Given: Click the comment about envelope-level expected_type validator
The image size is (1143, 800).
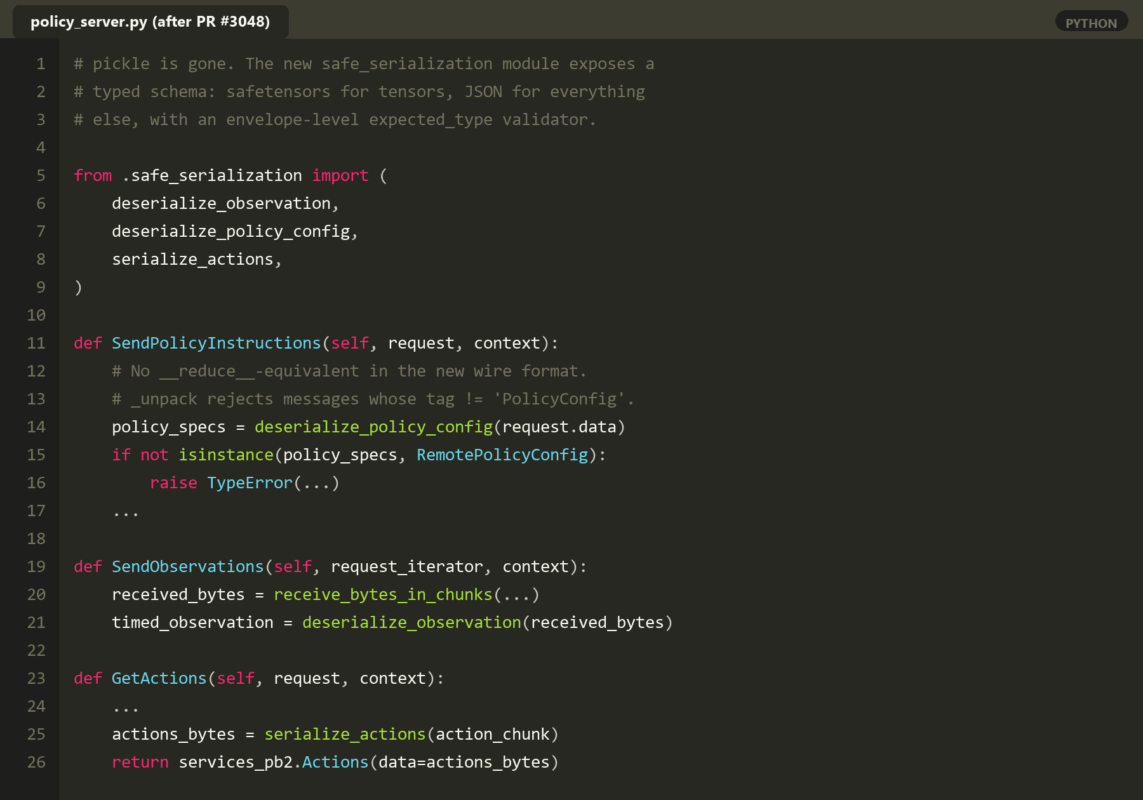Looking at the screenshot, I should 335,120.
